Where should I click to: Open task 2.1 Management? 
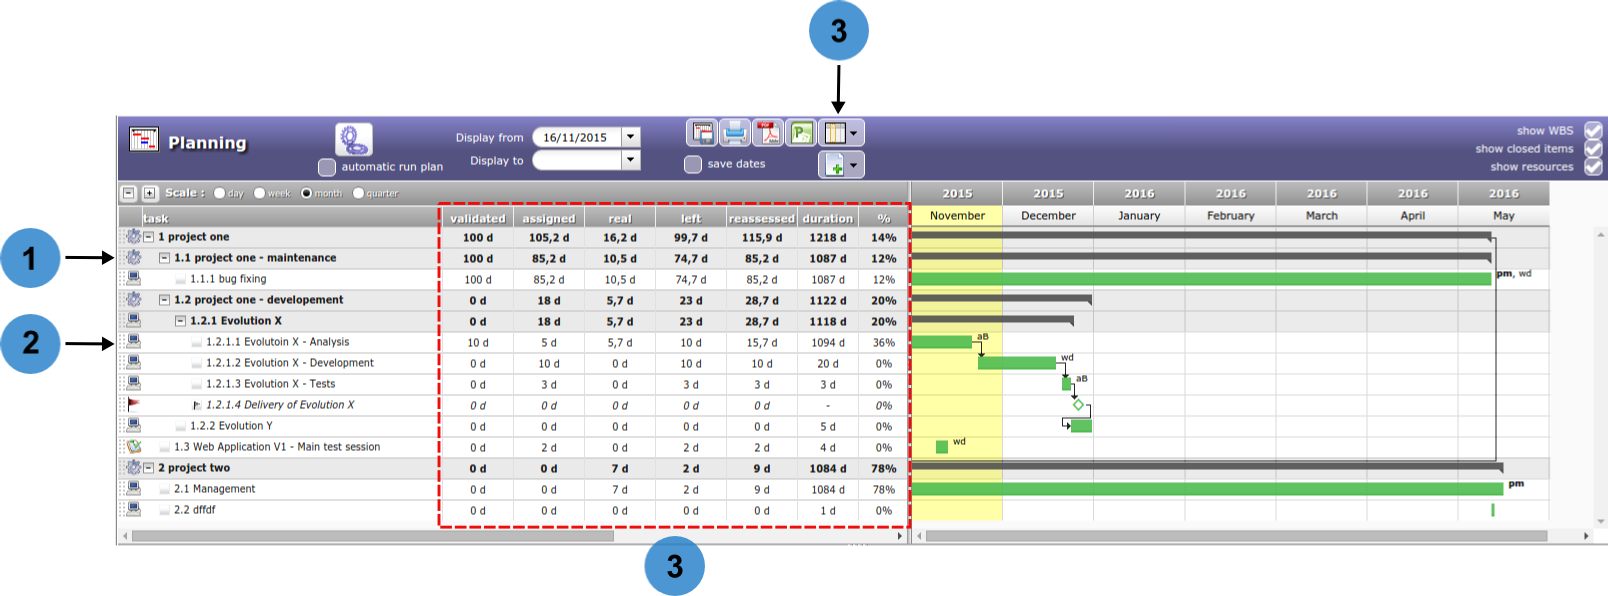[x=215, y=489]
